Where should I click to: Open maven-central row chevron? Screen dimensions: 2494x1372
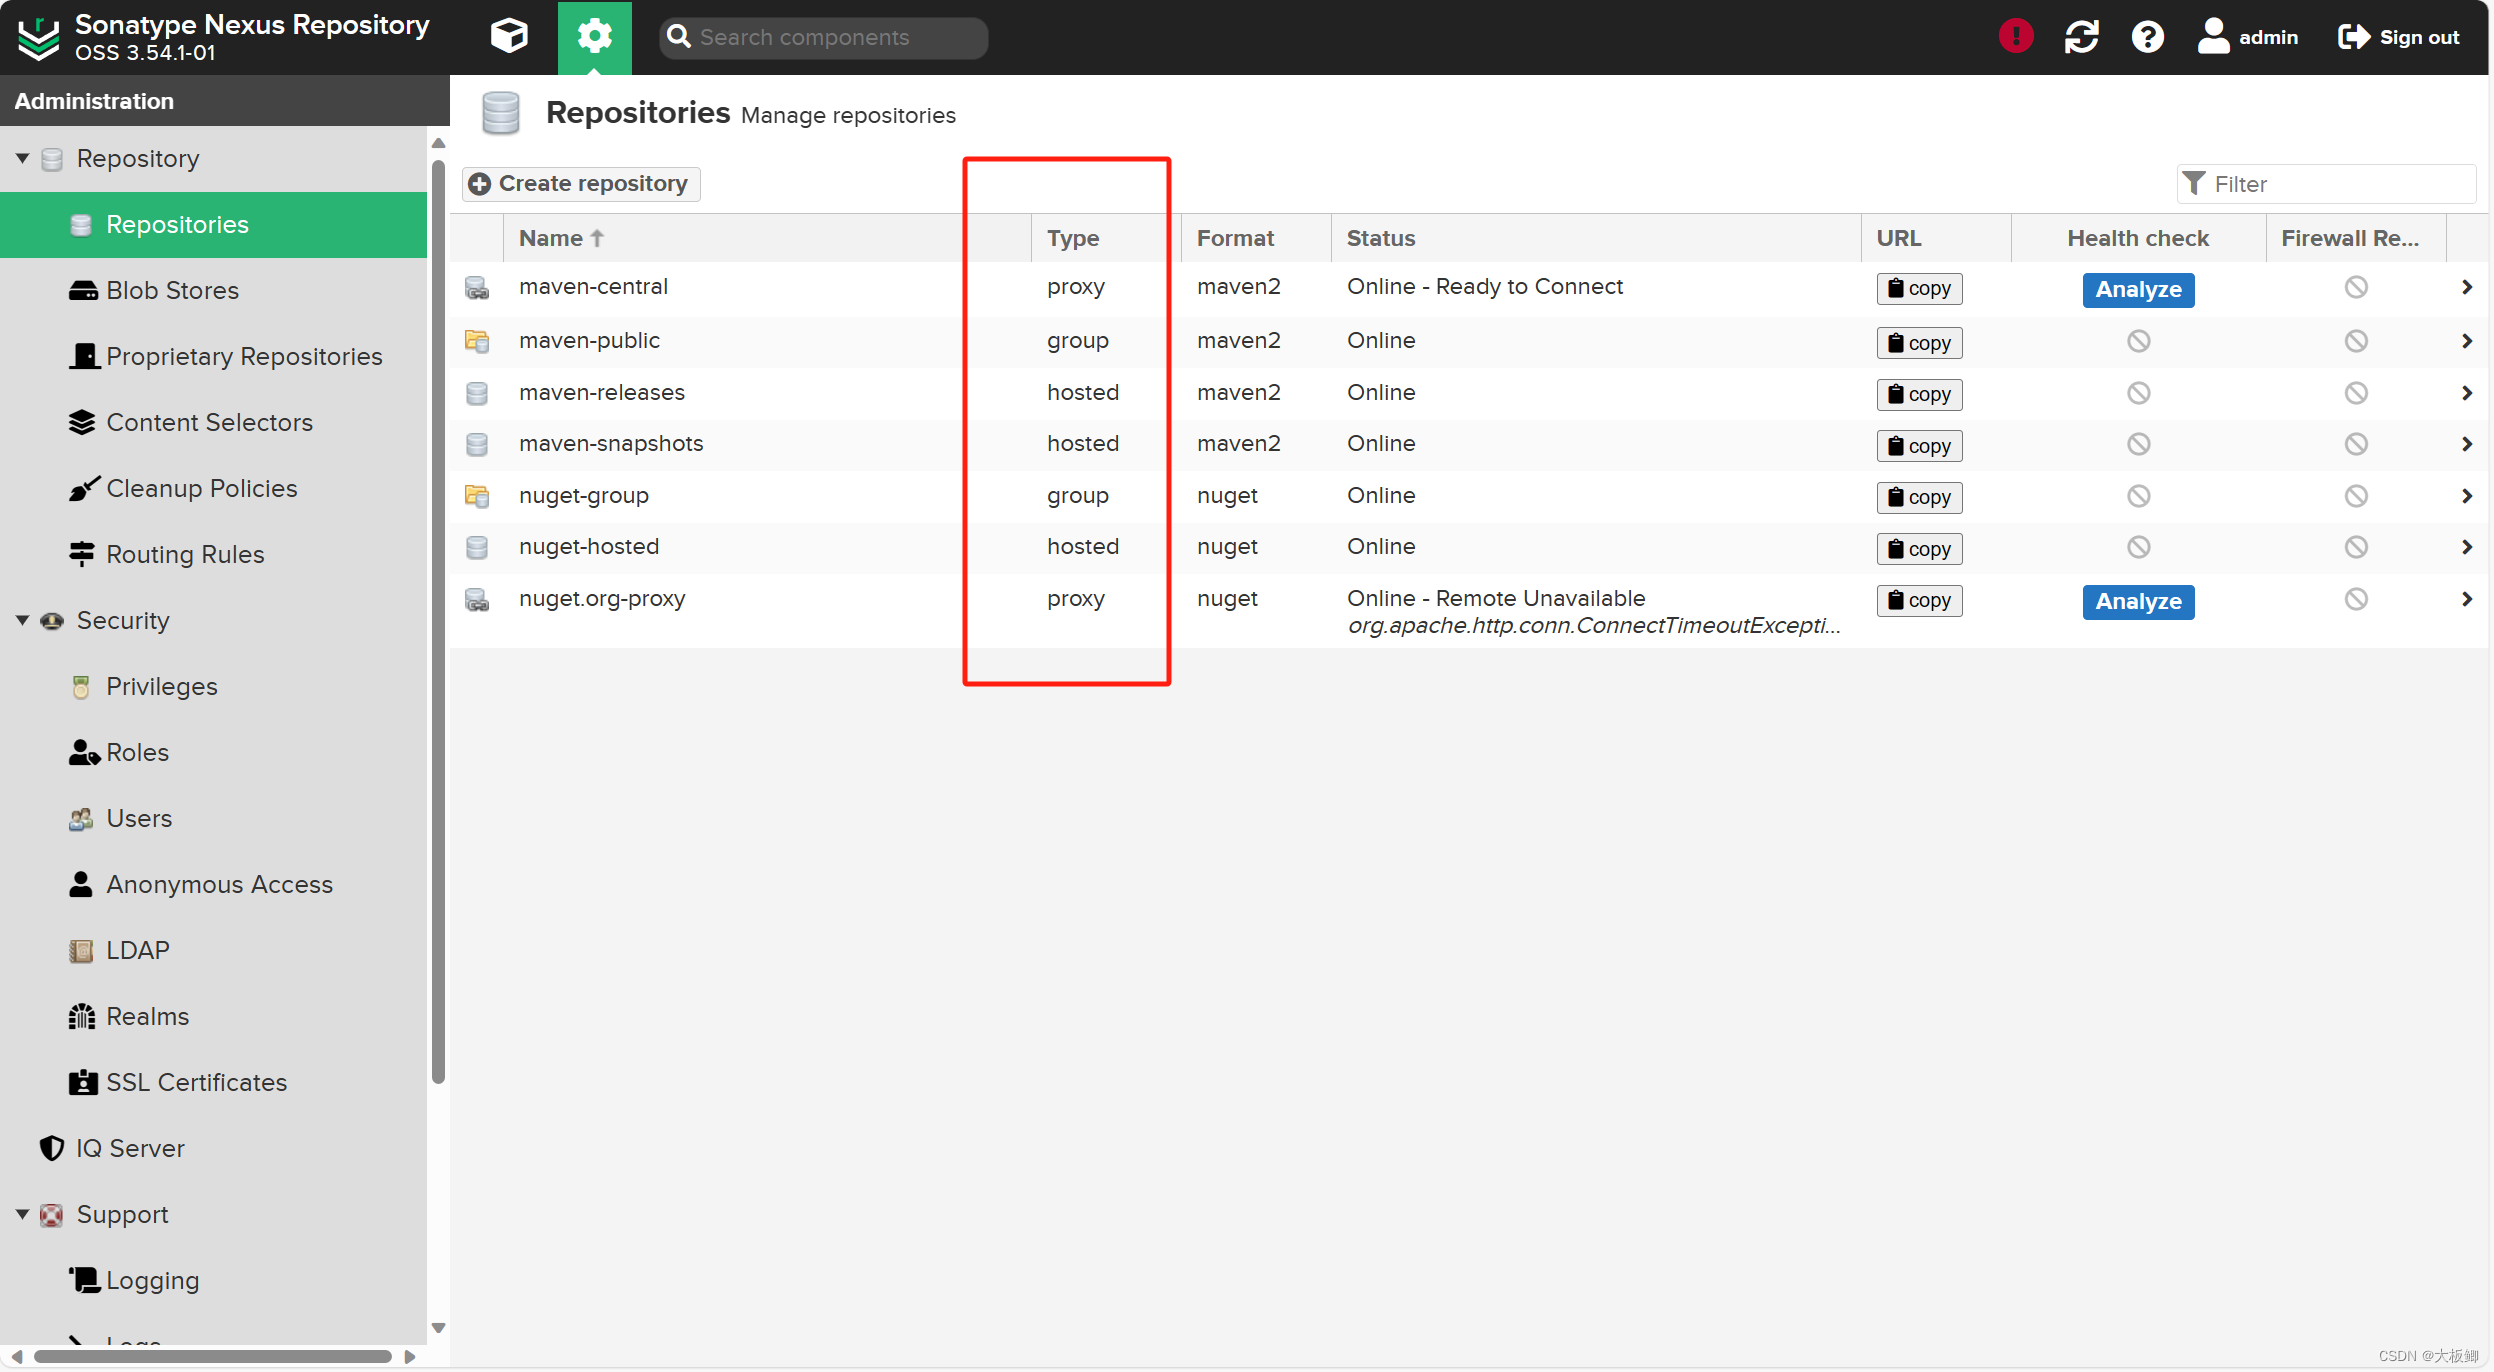pyautogui.click(x=2466, y=288)
